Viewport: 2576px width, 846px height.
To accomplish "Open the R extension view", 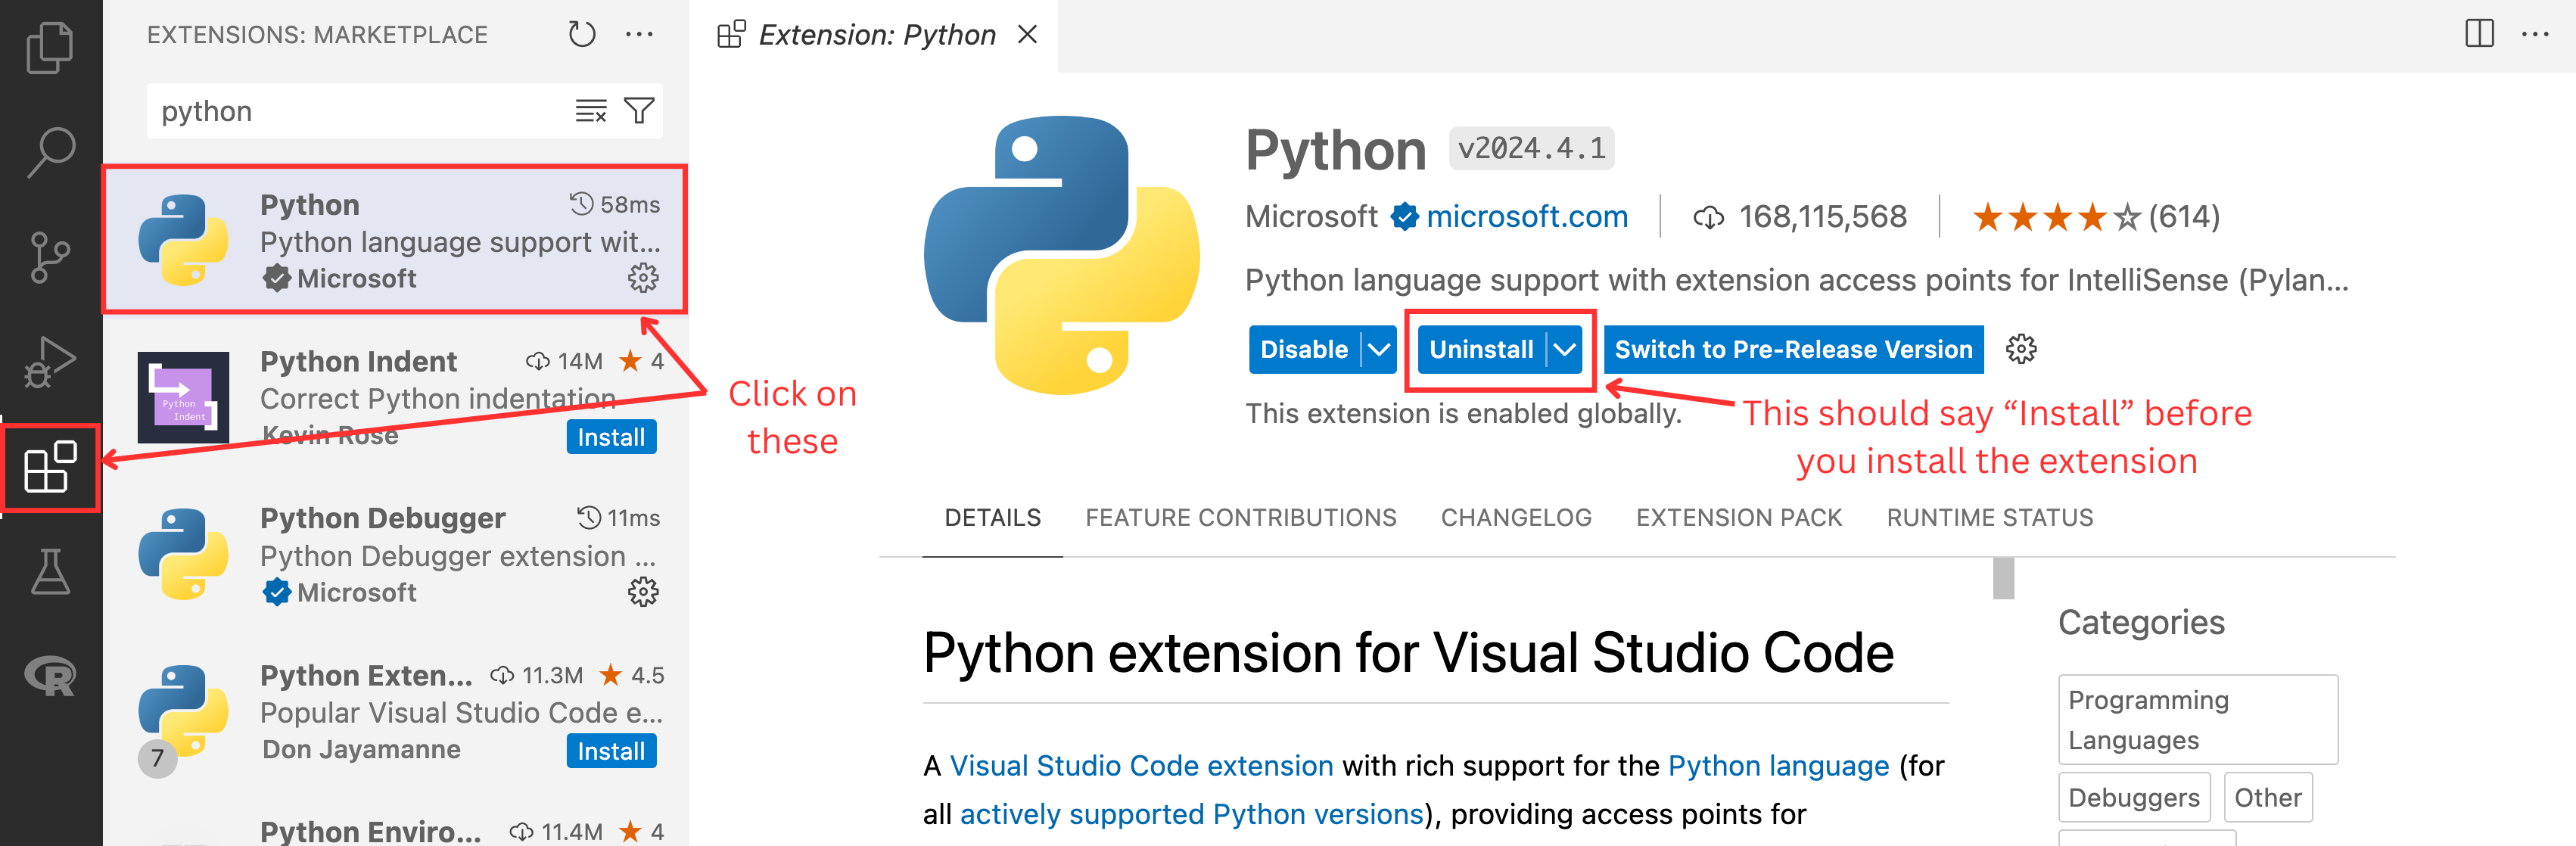I will coord(50,677).
